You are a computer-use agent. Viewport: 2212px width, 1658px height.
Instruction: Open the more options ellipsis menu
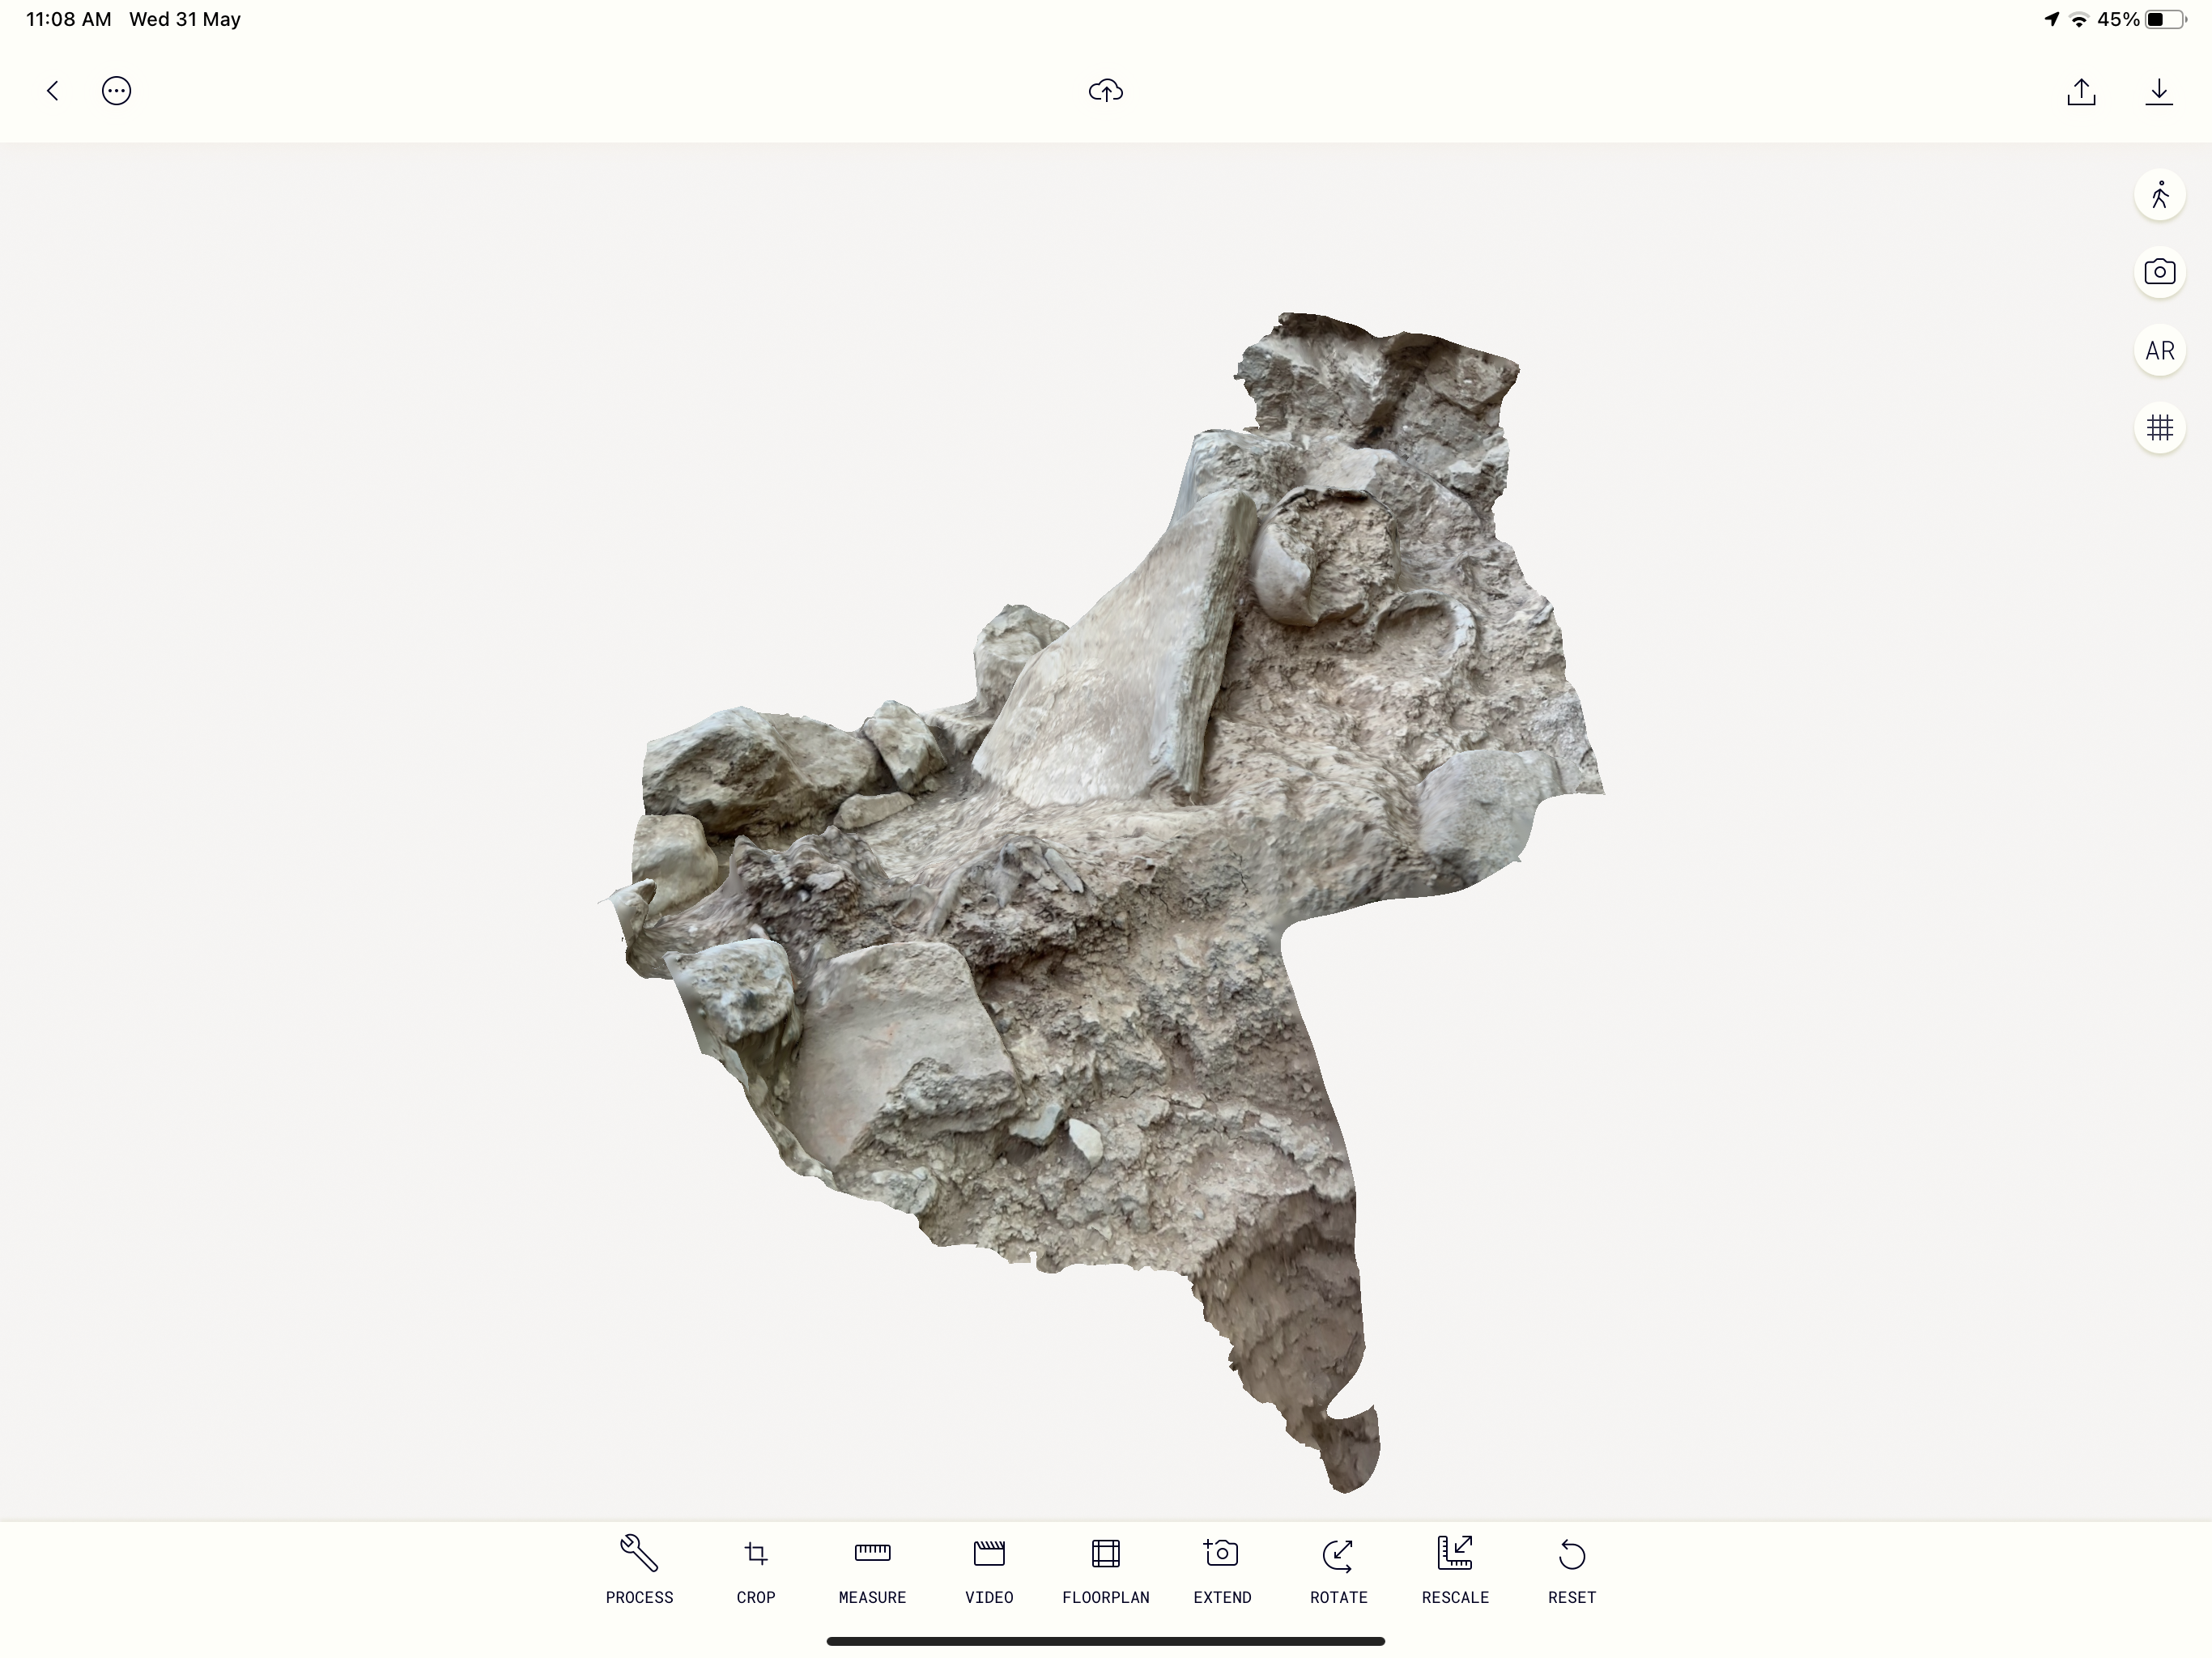[116, 91]
